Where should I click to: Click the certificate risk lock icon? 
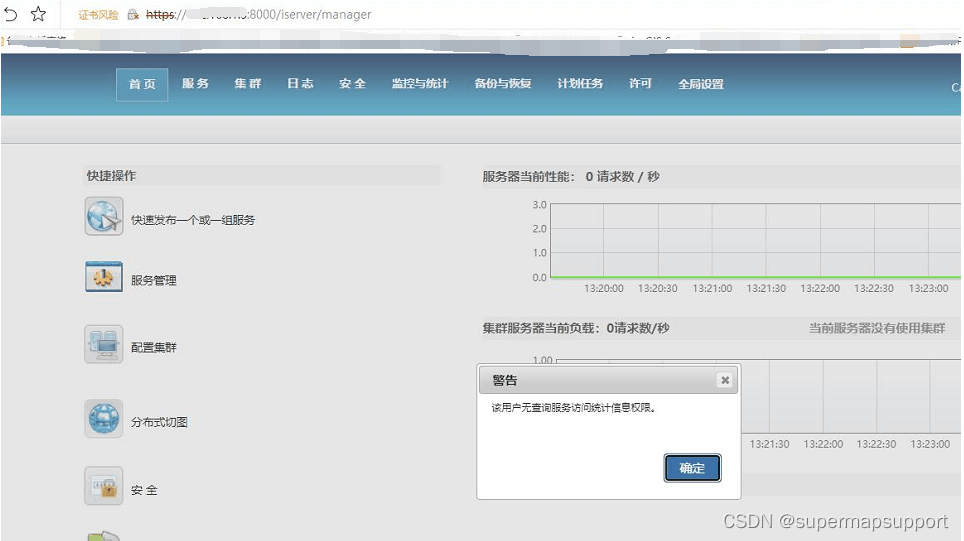coord(133,15)
